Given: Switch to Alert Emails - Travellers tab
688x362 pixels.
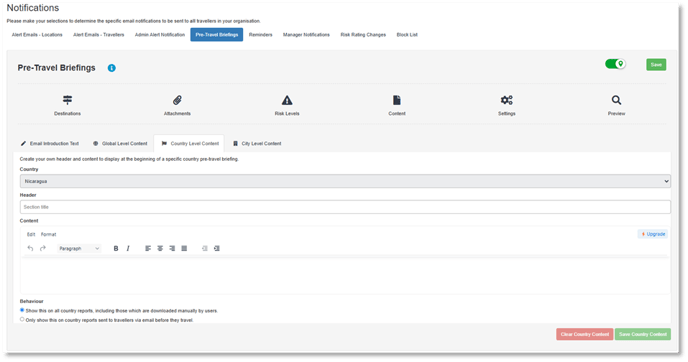Looking at the screenshot, I should tap(98, 35).
